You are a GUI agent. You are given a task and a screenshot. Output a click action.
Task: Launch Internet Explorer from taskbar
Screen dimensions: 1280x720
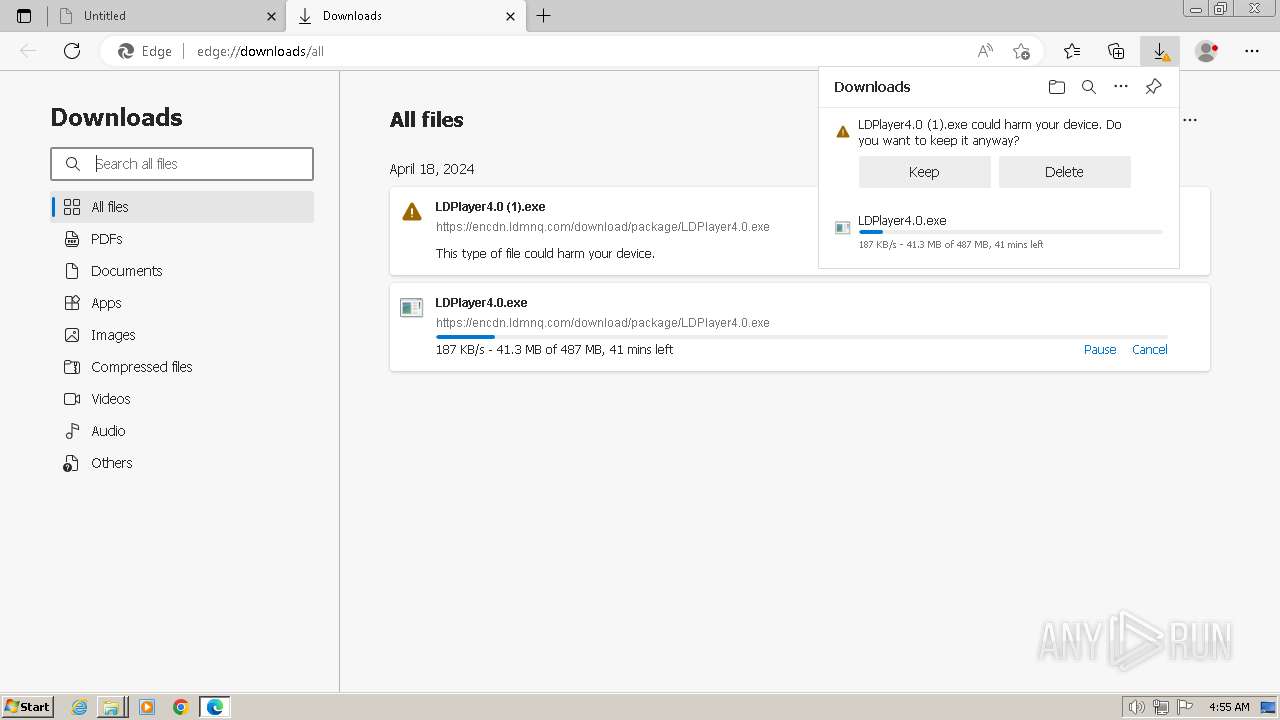[x=80, y=707]
